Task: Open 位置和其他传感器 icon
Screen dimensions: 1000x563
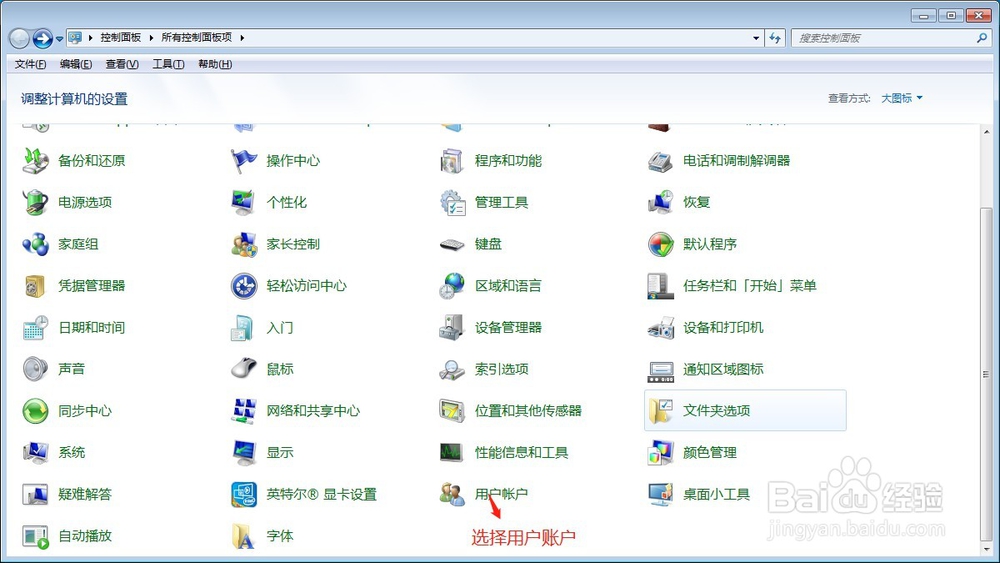Action: tap(452, 411)
